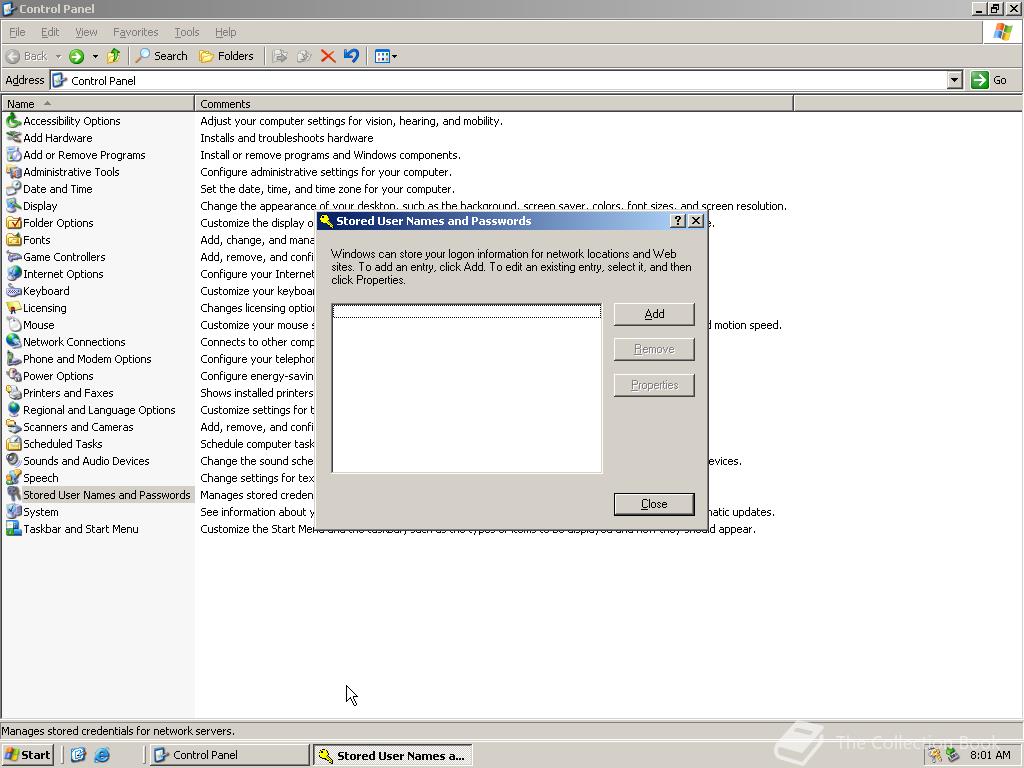Open the Scheduled Tasks icon
This screenshot has height=768, width=1024.
[x=14, y=443]
